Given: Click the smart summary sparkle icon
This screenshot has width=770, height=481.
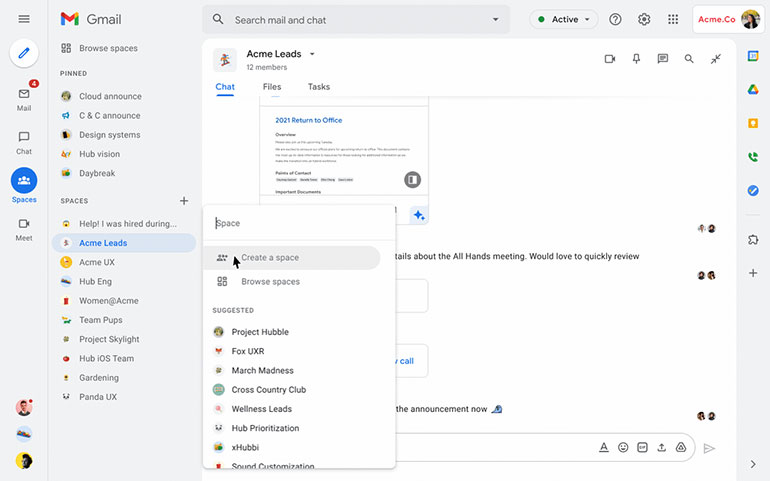Looking at the screenshot, I should tap(419, 215).
